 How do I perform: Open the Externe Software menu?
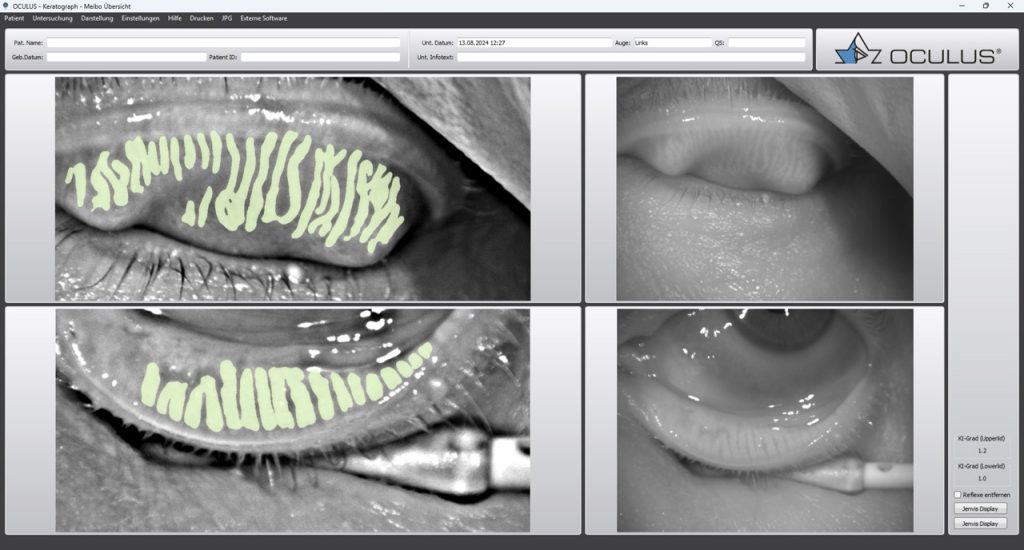click(x=263, y=18)
